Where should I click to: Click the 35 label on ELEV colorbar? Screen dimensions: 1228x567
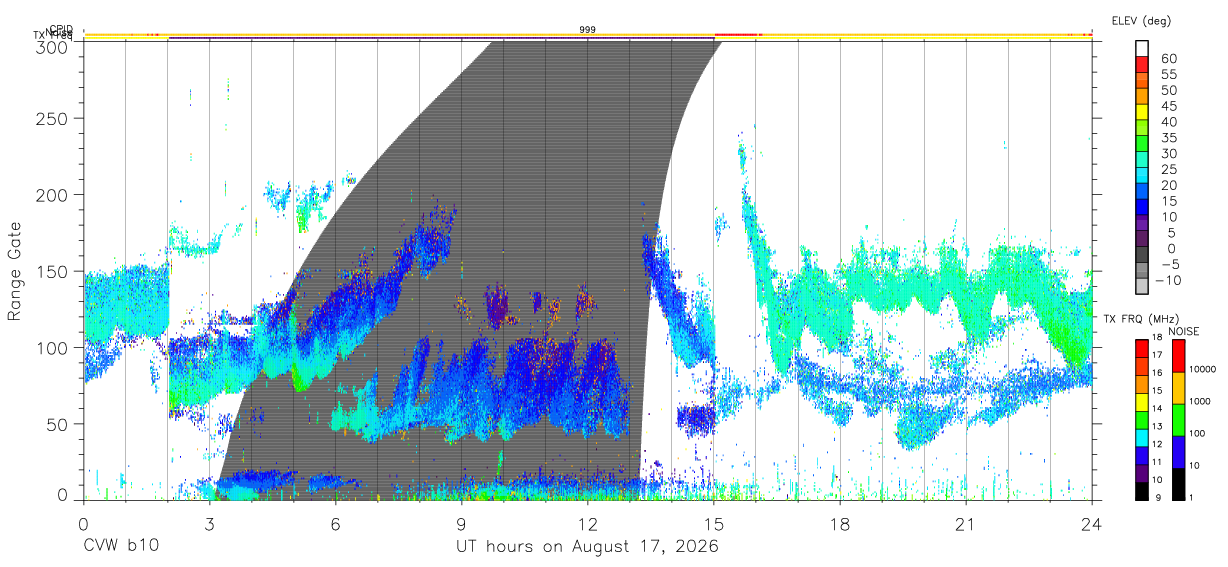pos(1169,138)
